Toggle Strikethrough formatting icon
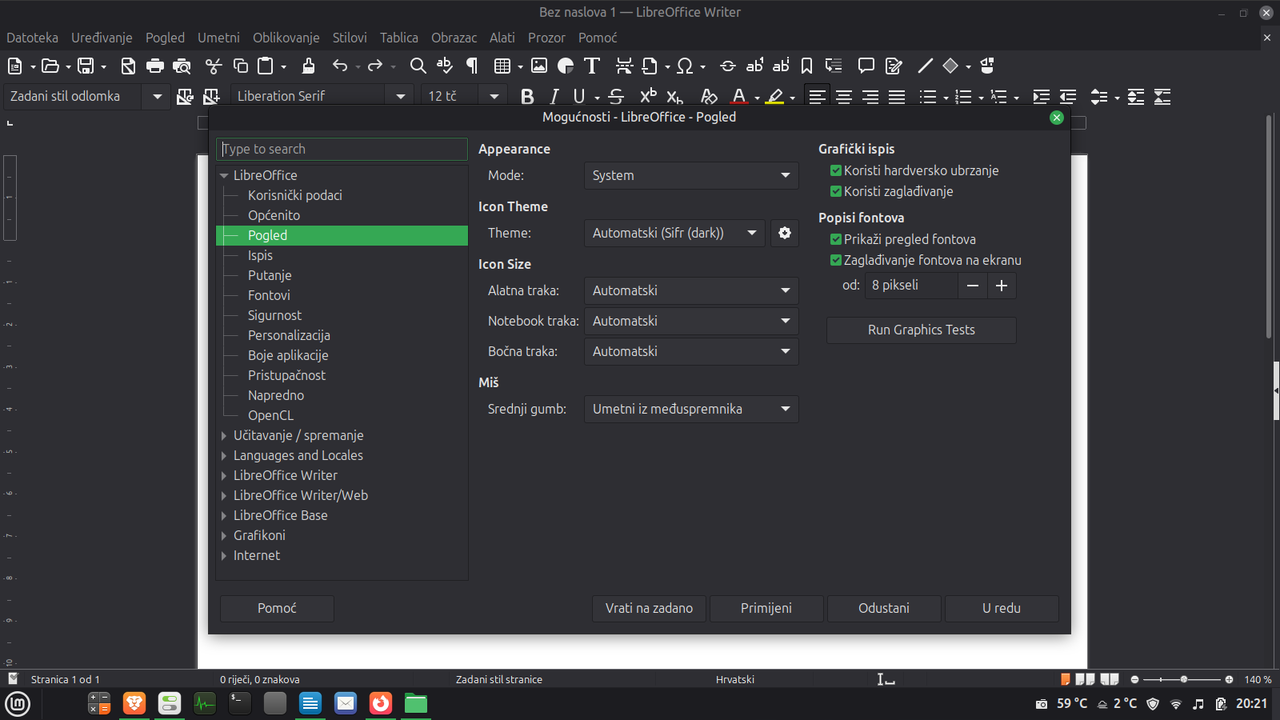 point(616,97)
